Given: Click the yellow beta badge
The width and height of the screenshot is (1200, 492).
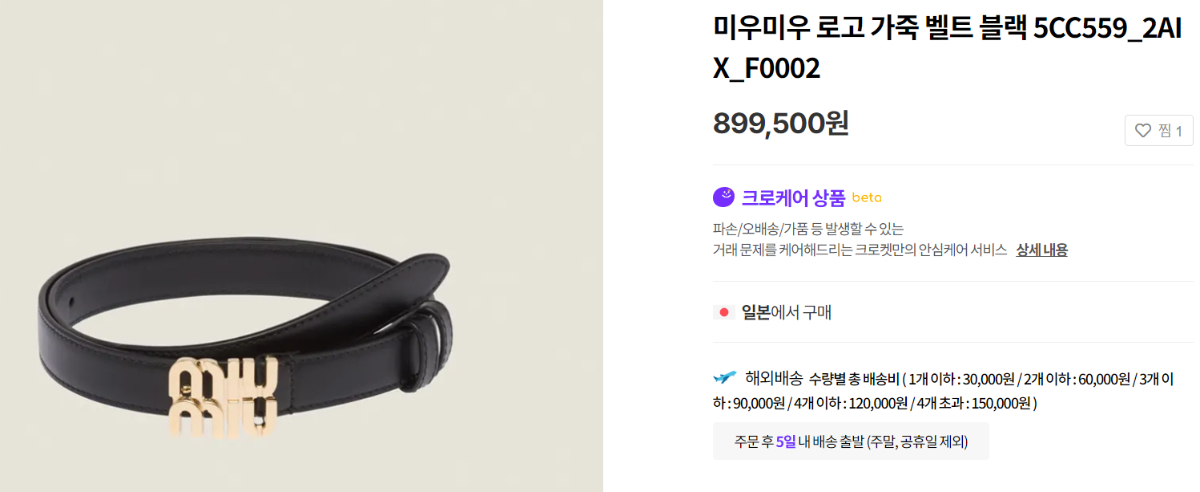Looking at the screenshot, I should click(x=866, y=198).
